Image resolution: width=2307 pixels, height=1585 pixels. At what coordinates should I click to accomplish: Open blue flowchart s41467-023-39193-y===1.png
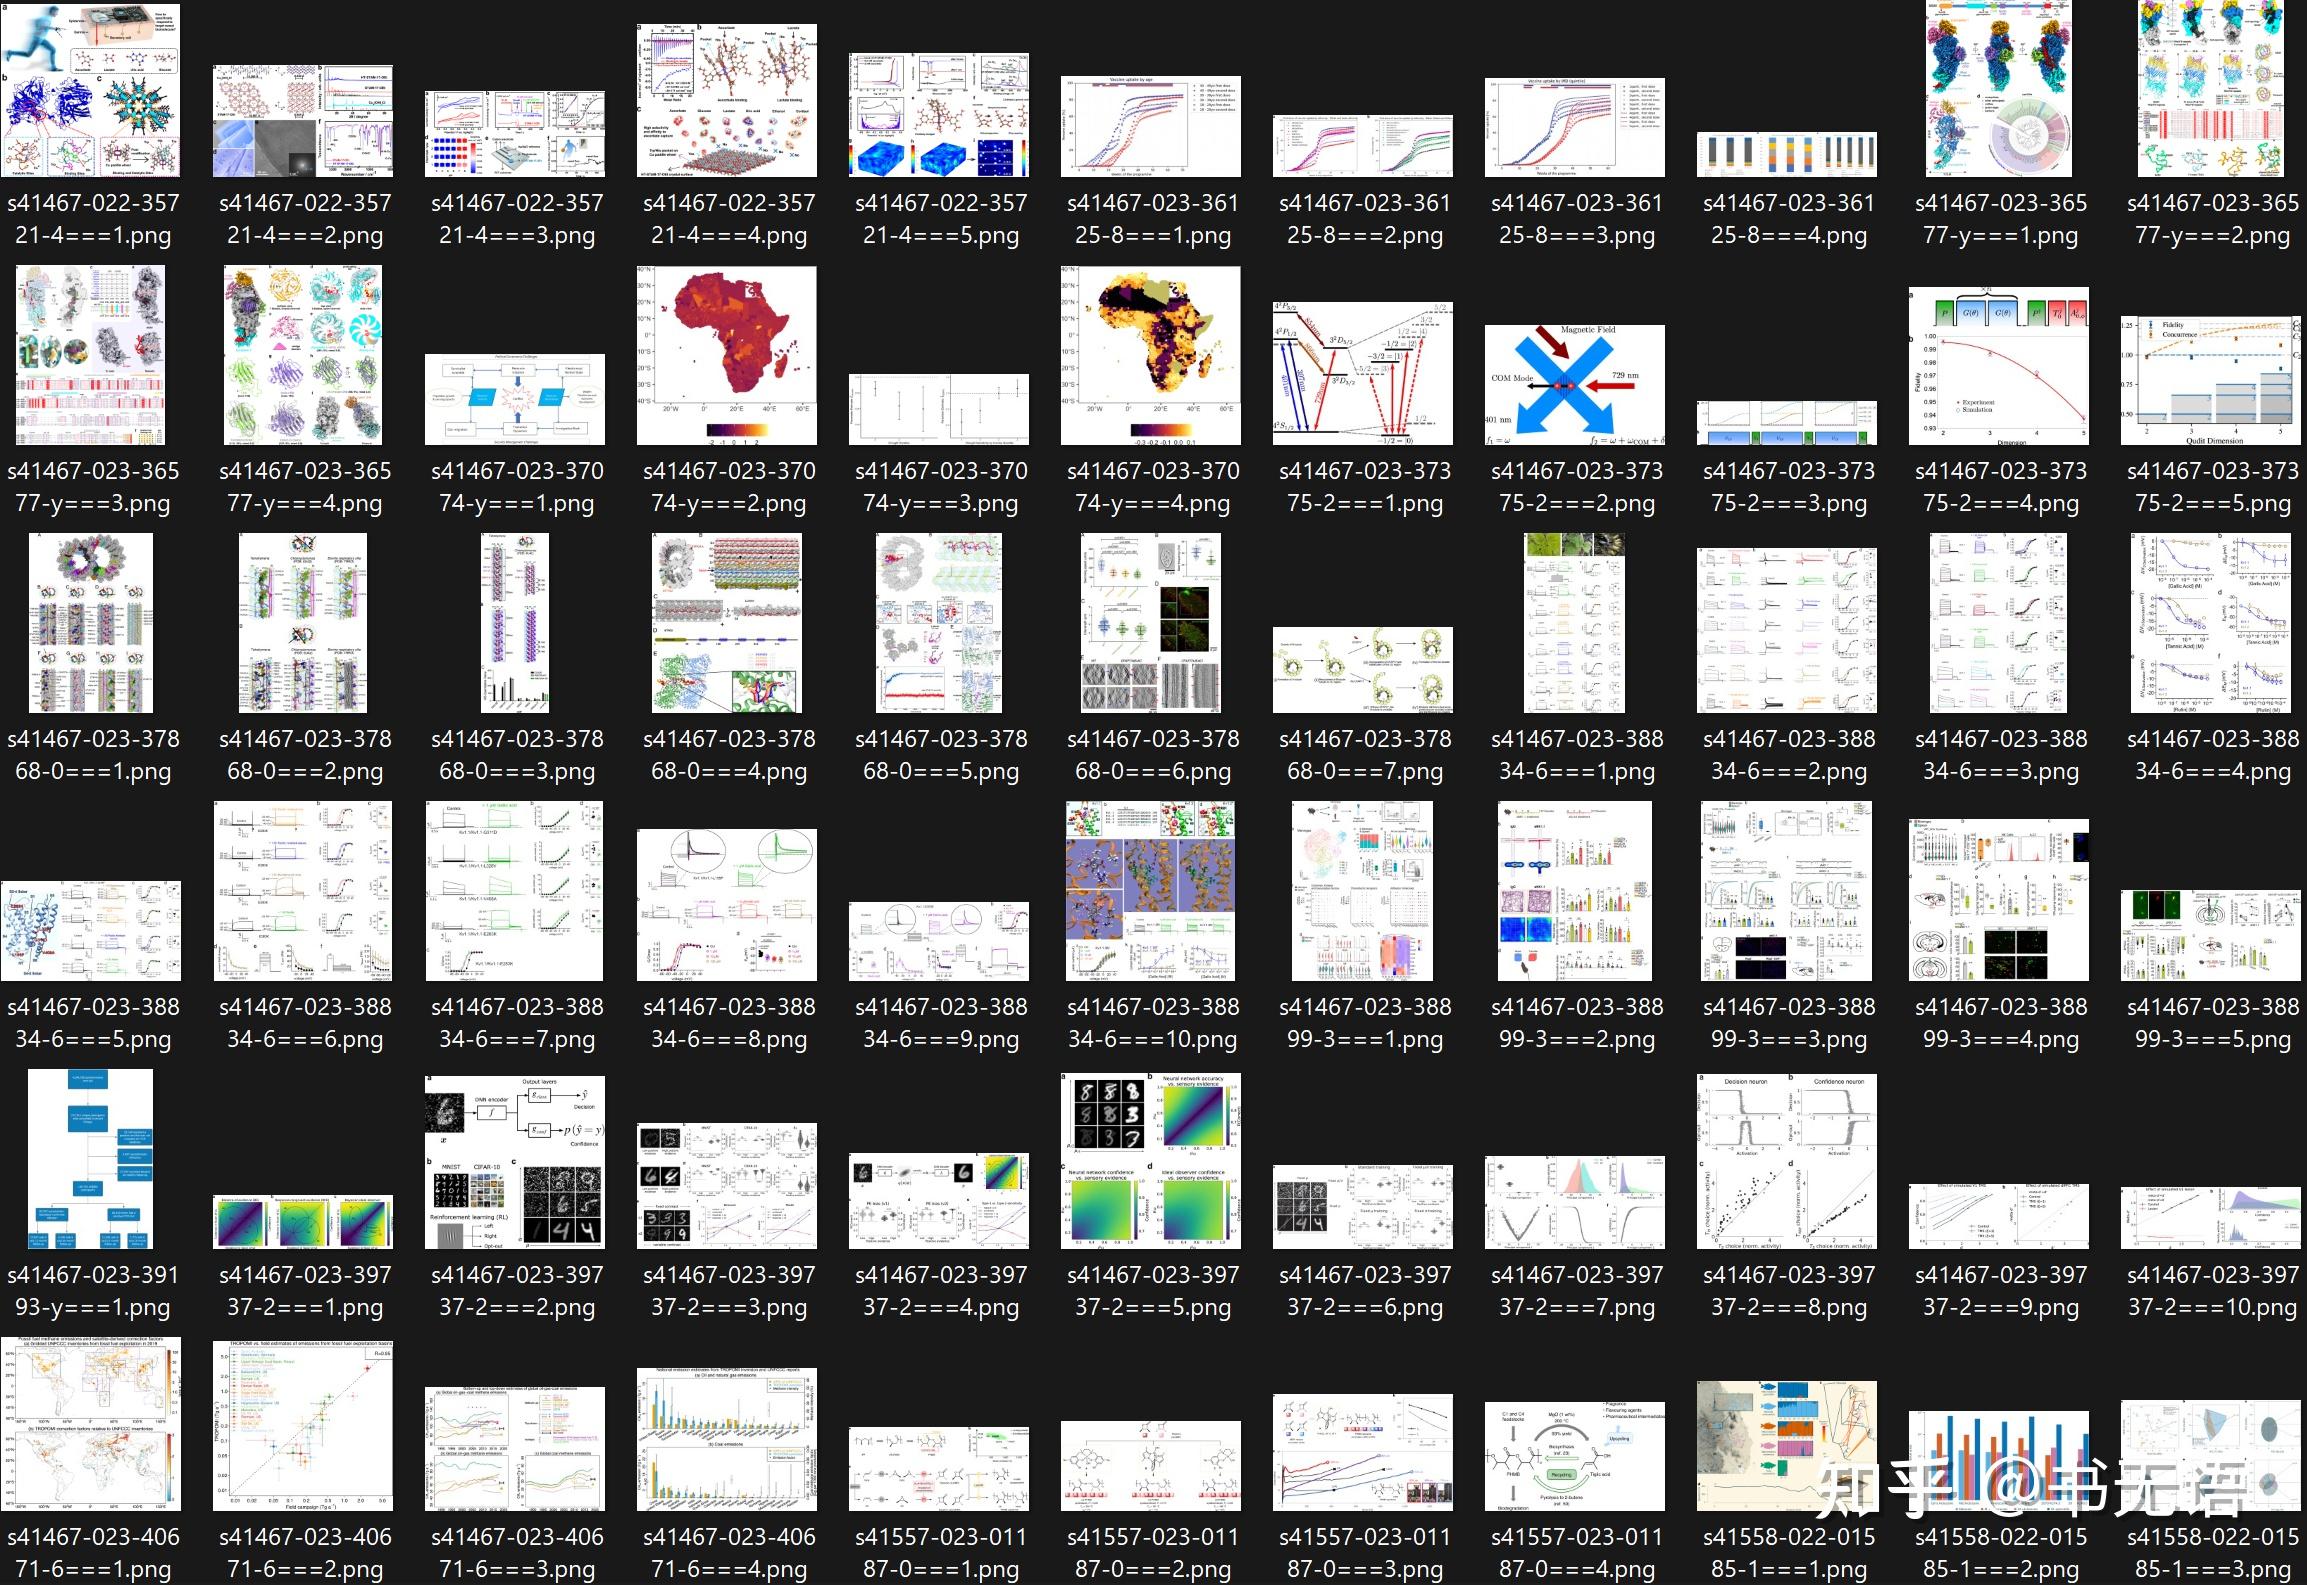click(x=91, y=1159)
